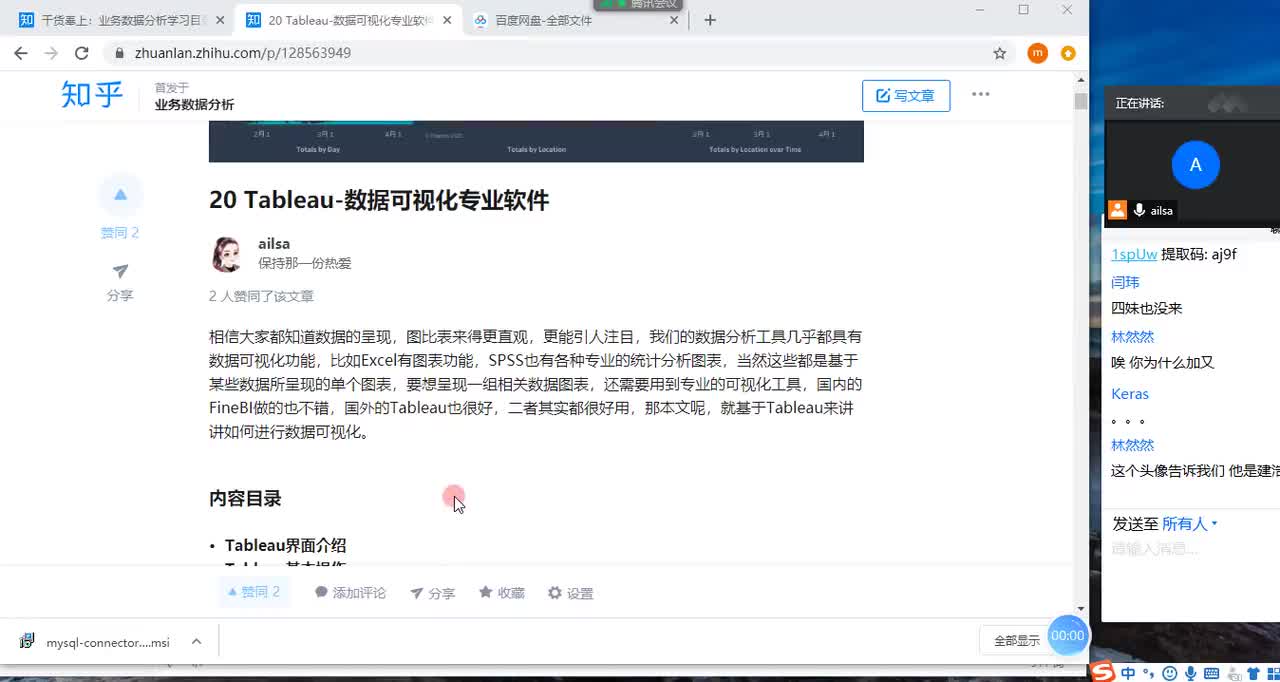This screenshot has height=682, width=1280.
Task: Close the 干货奉上 tab
Action: click(220, 20)
